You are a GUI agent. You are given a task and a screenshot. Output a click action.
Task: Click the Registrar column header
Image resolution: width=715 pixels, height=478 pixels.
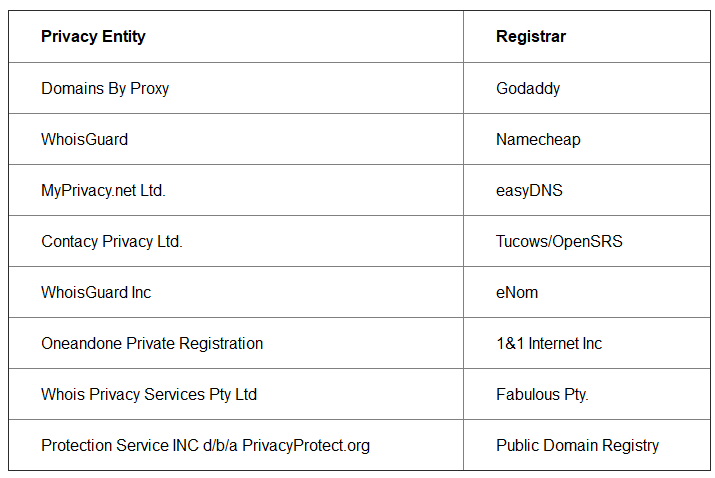pyautogui.click(x=530, y=37)
